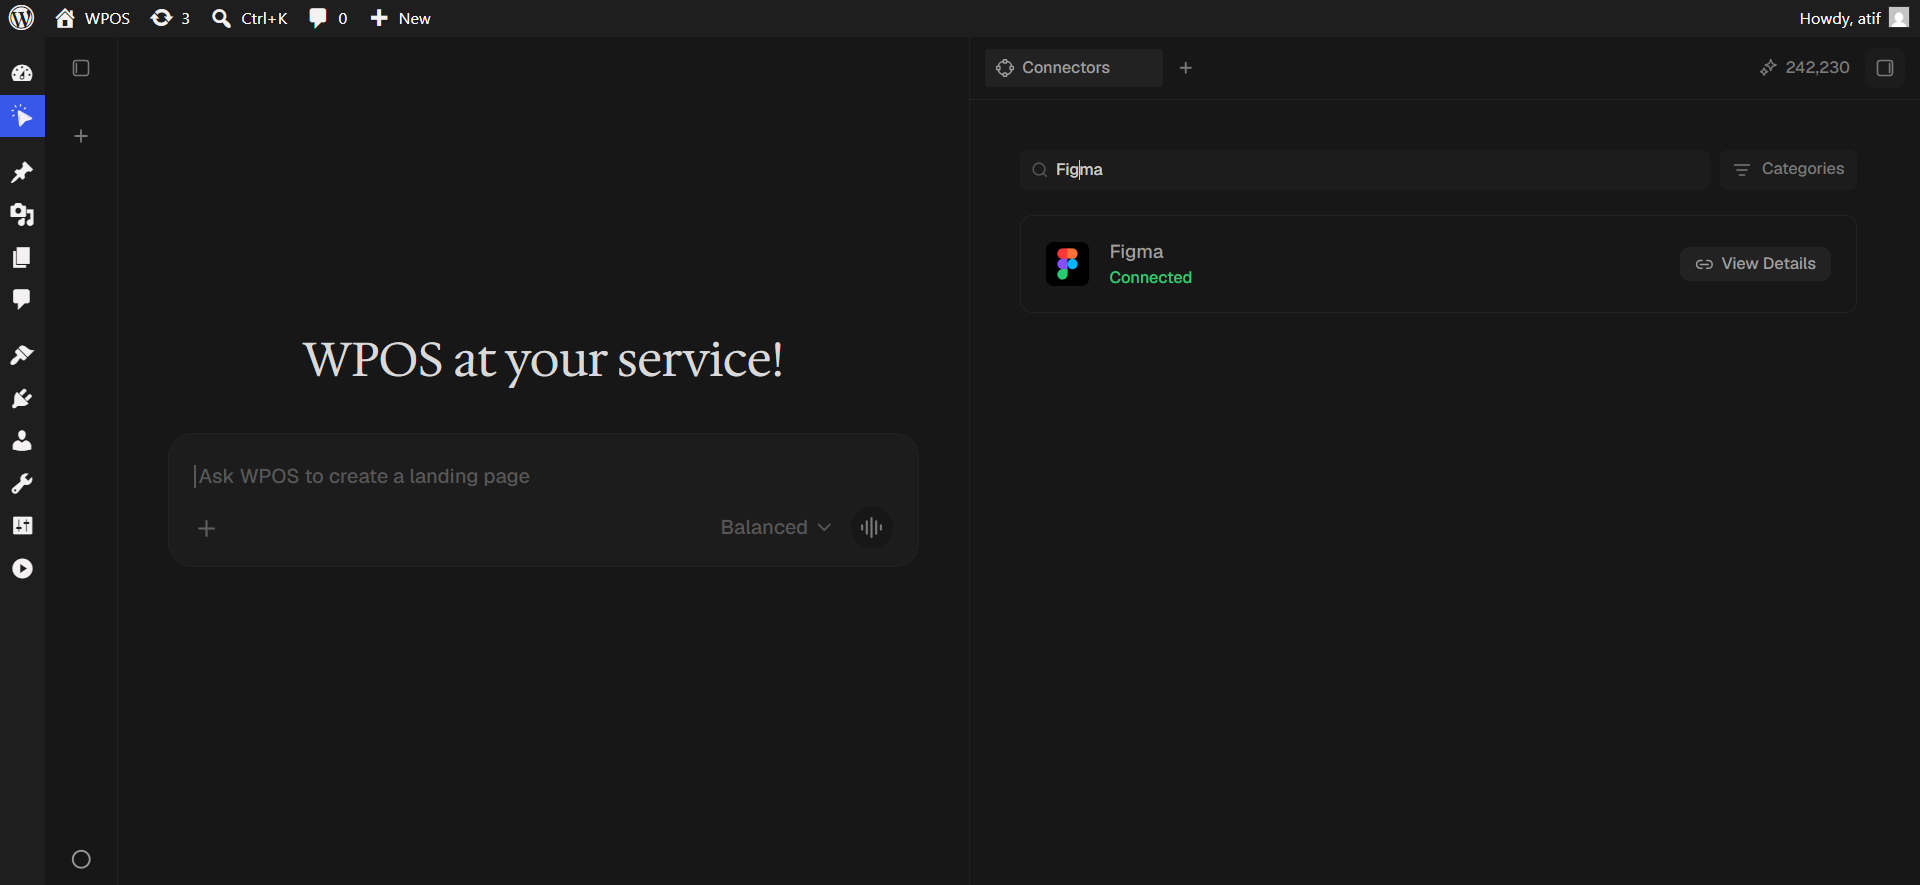1920x885 pixels.
Task: Open Appearance brush icon in sidebar
Action: coord(22,356)
